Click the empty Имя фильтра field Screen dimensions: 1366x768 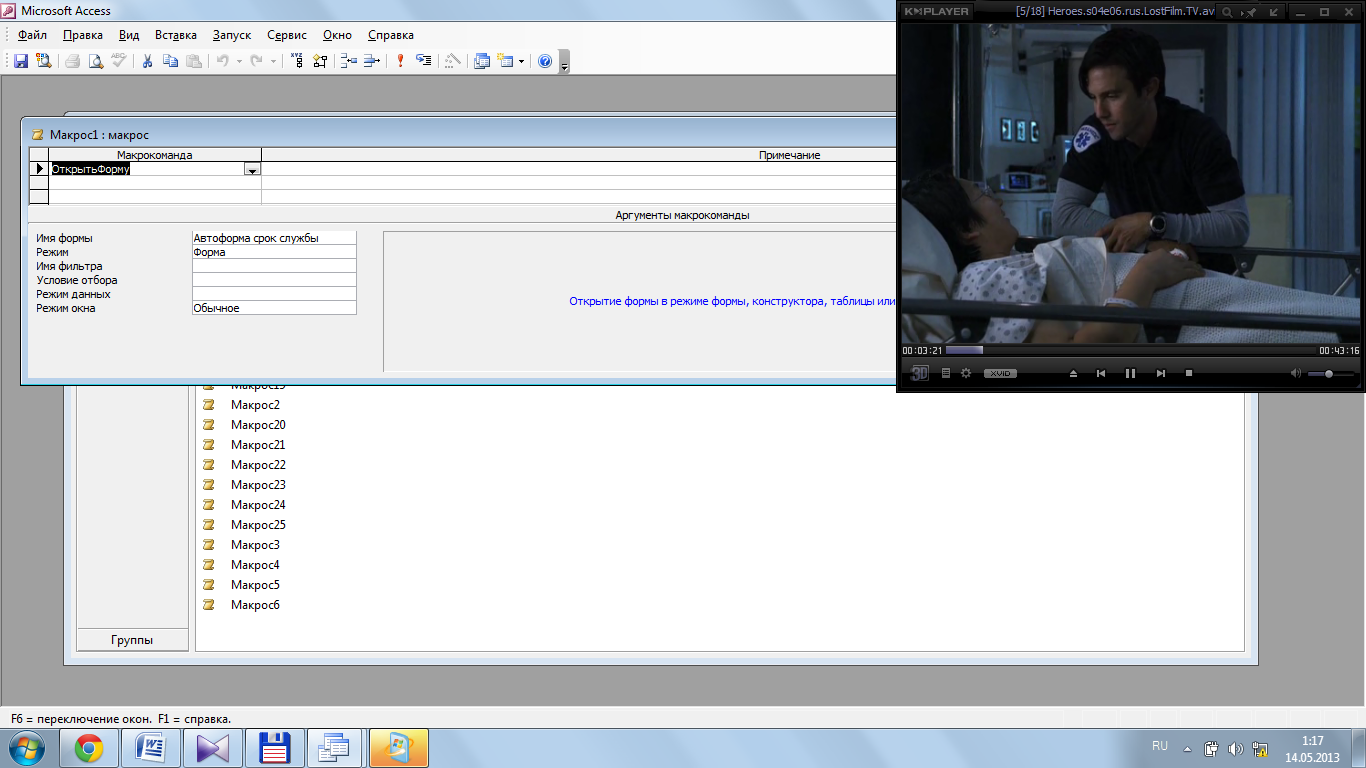coord(274,266)
